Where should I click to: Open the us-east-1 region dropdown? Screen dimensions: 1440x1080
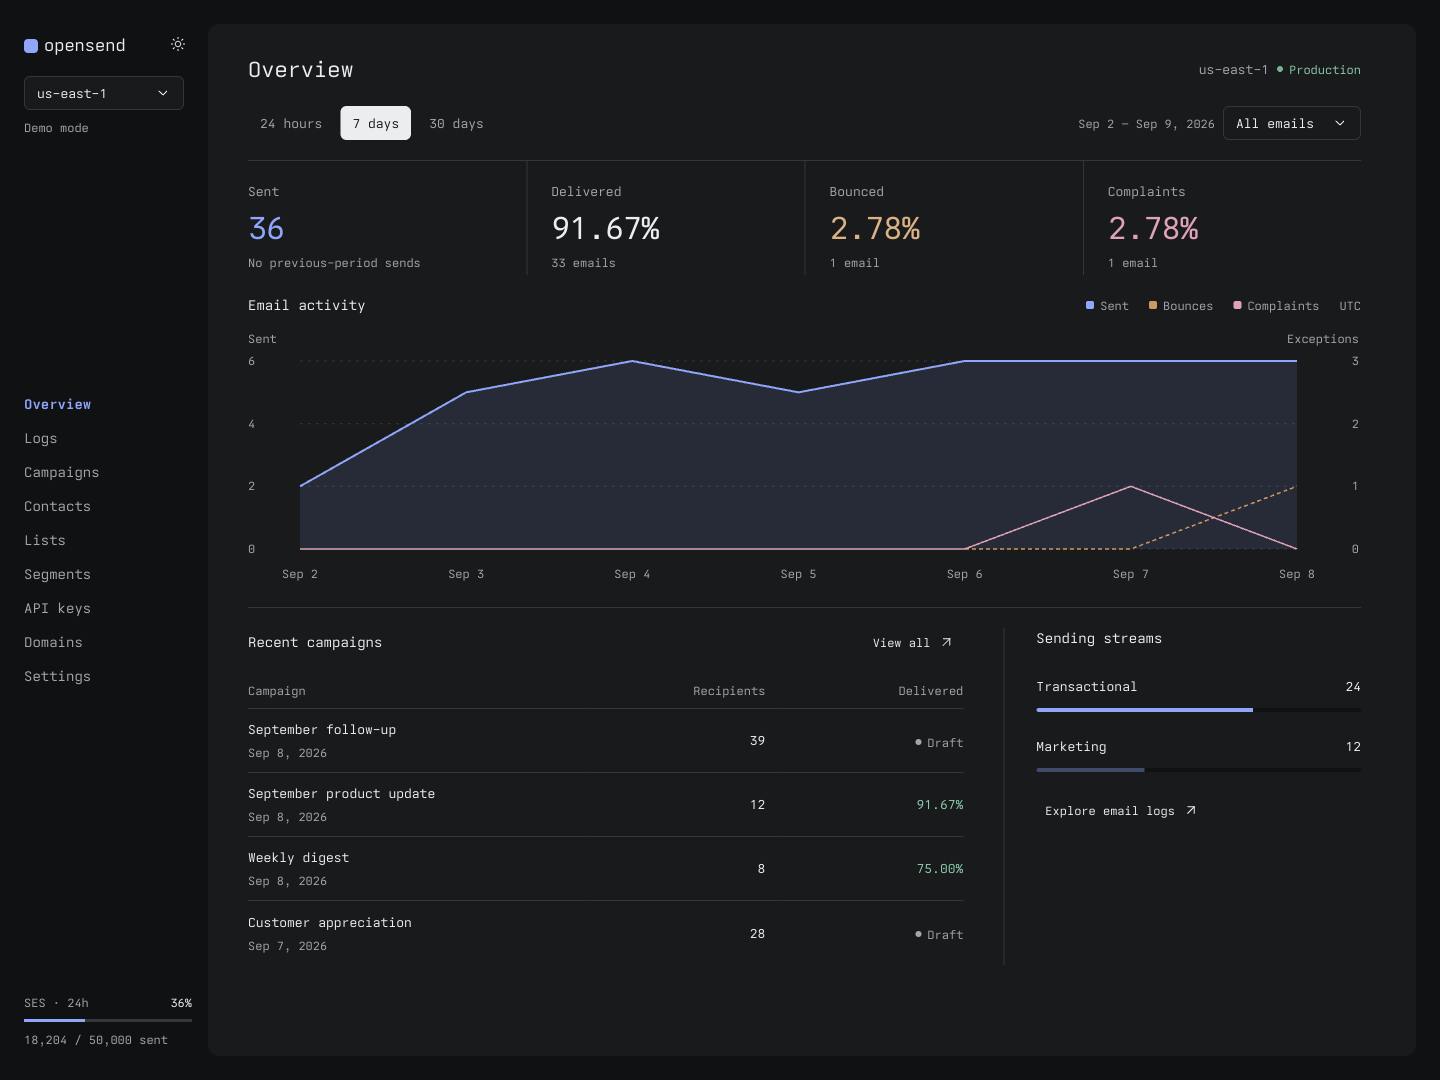click(104, 93)
